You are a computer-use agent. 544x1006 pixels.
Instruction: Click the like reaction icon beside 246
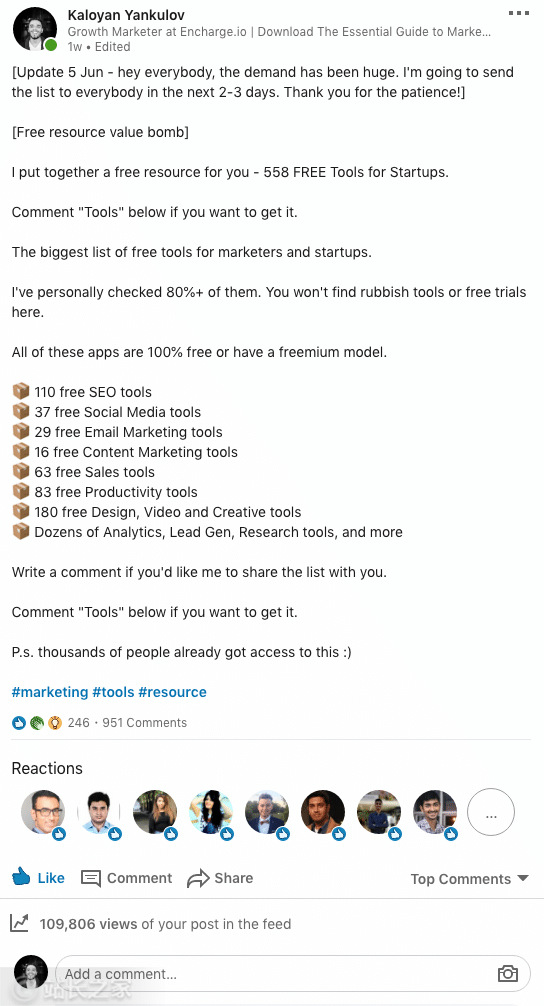pos(19,722)
